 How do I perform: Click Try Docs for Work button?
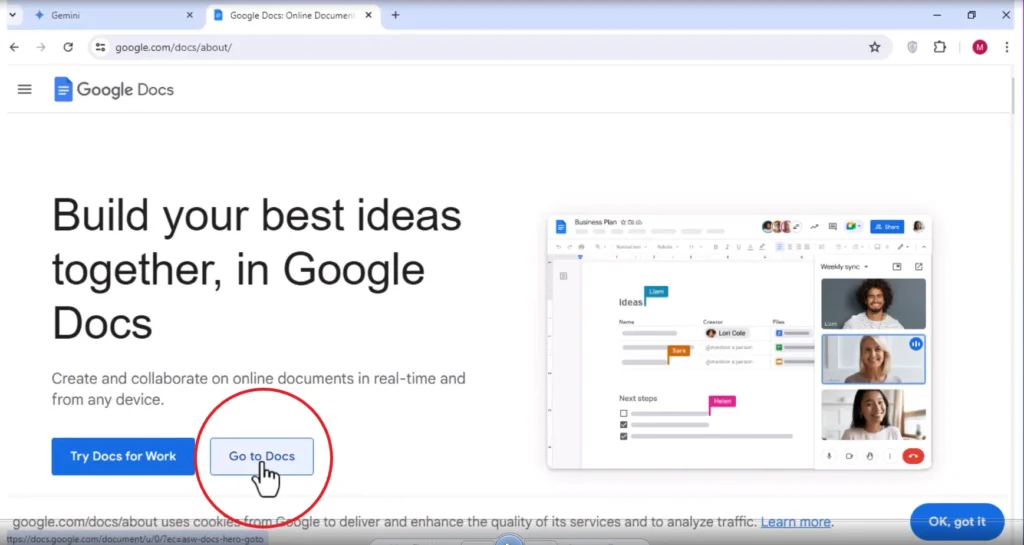(x=123, y=456)
